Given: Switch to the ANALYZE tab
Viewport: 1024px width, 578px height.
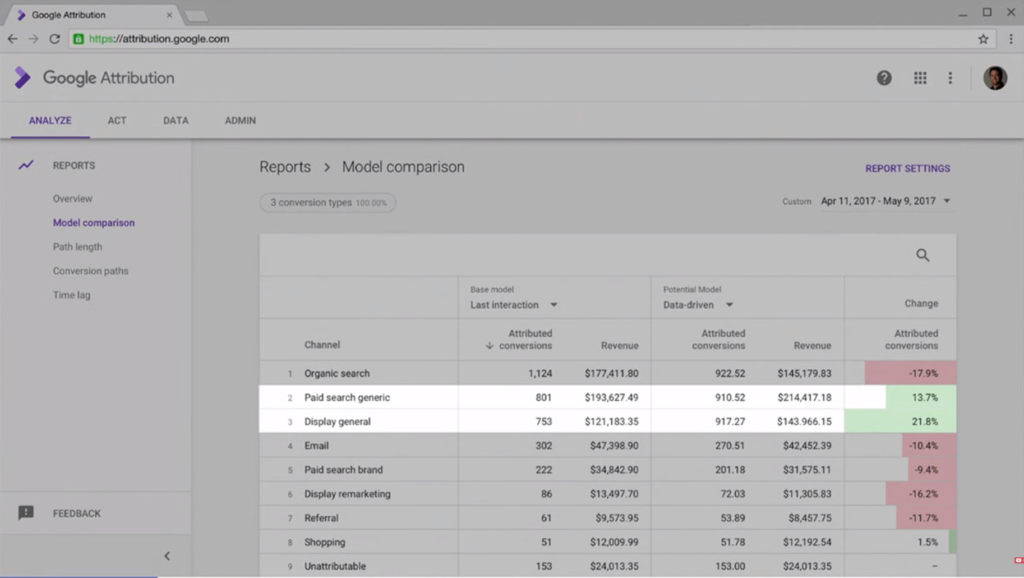Looking at the screenshot, I should pyautogui.click(x=50, y=121).
